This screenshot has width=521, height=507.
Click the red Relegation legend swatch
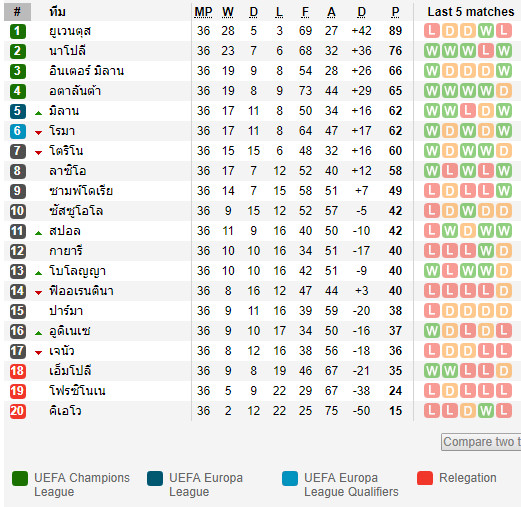(x=425, y=478)
